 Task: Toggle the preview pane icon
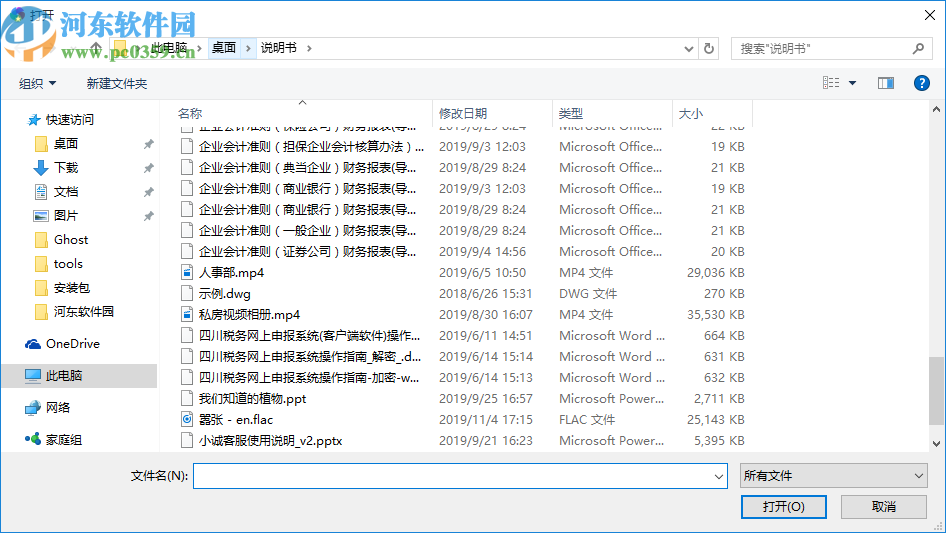885,83
